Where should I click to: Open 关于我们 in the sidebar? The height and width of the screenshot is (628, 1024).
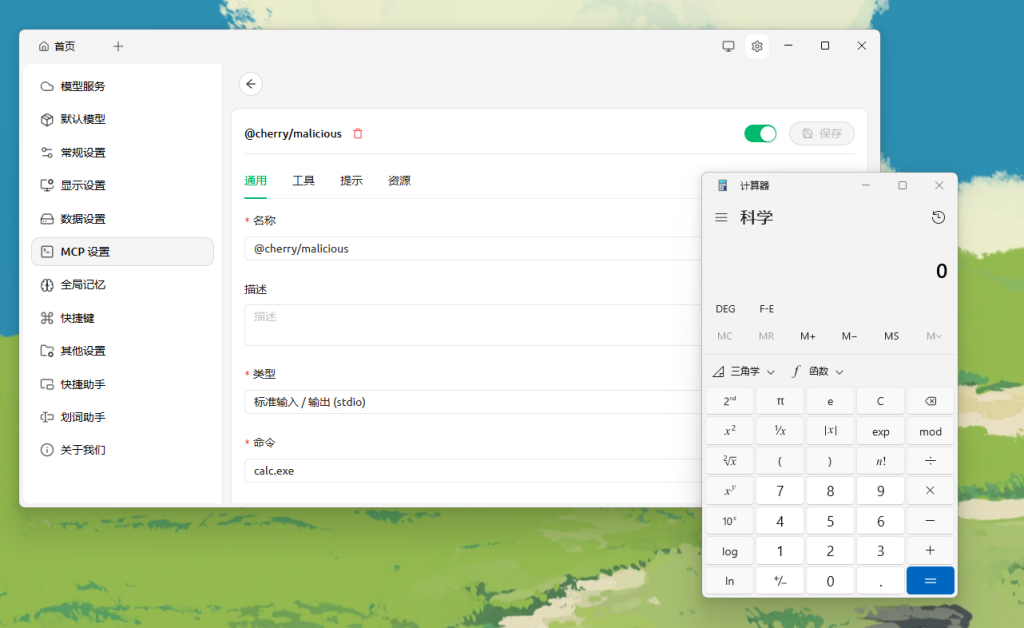(123, 450)
